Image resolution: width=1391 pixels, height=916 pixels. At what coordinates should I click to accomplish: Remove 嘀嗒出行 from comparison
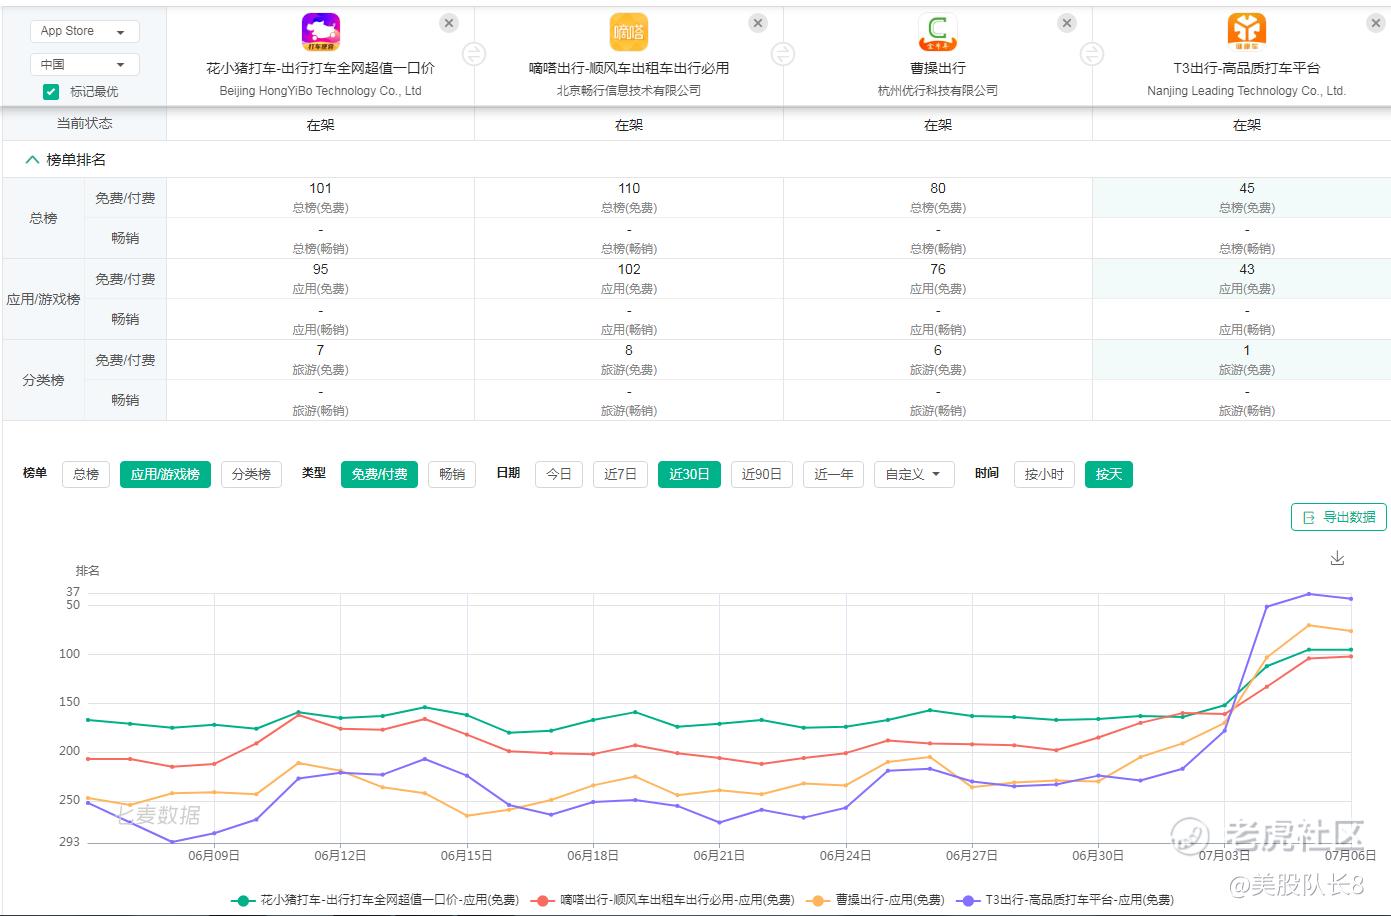[758, 23]
